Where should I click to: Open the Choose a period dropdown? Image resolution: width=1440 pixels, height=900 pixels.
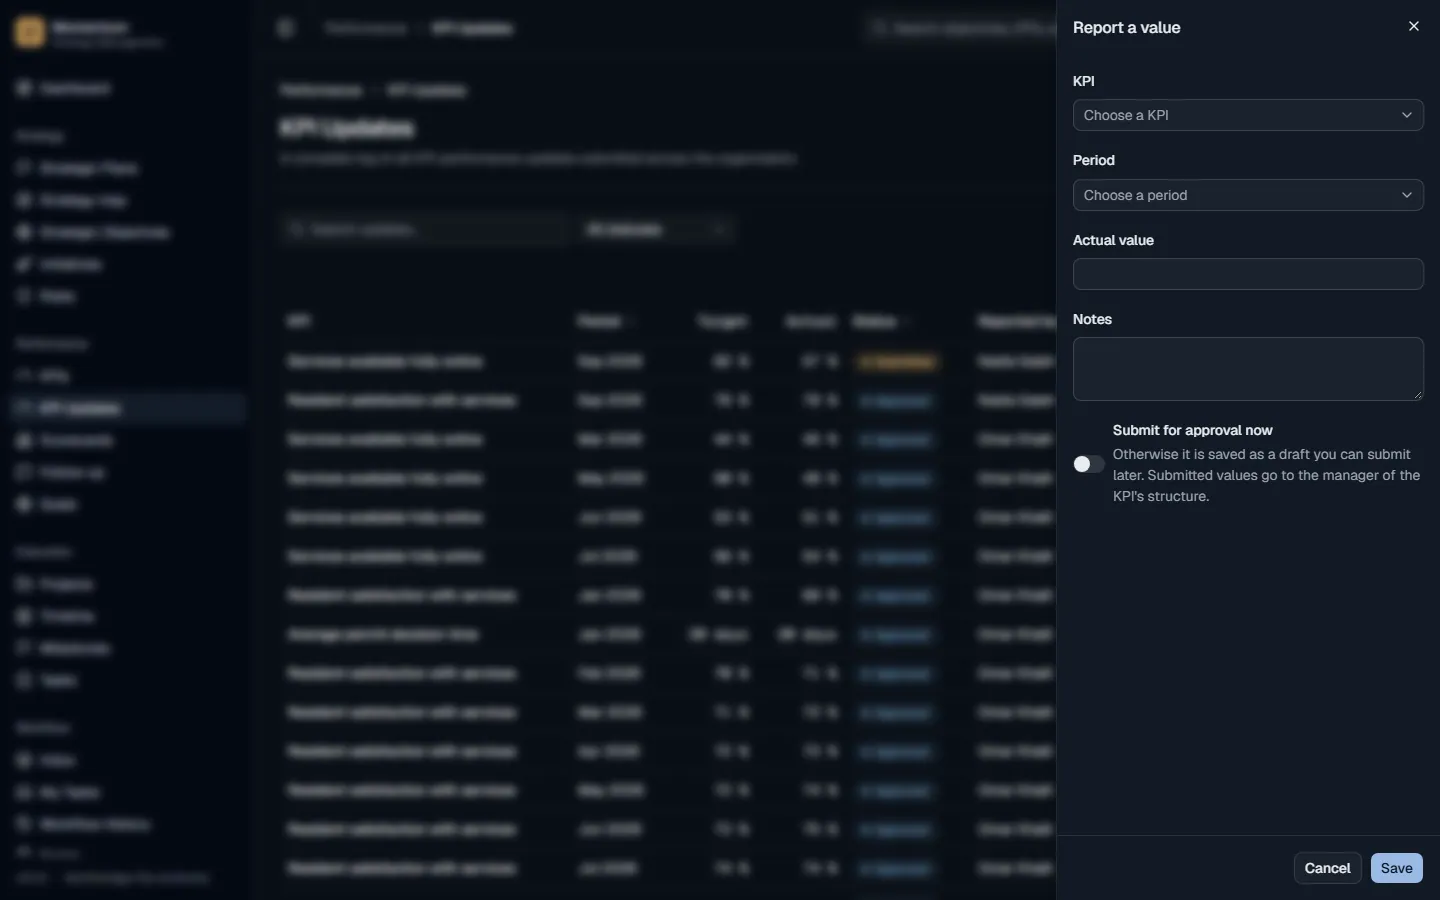coord(1248,195)
